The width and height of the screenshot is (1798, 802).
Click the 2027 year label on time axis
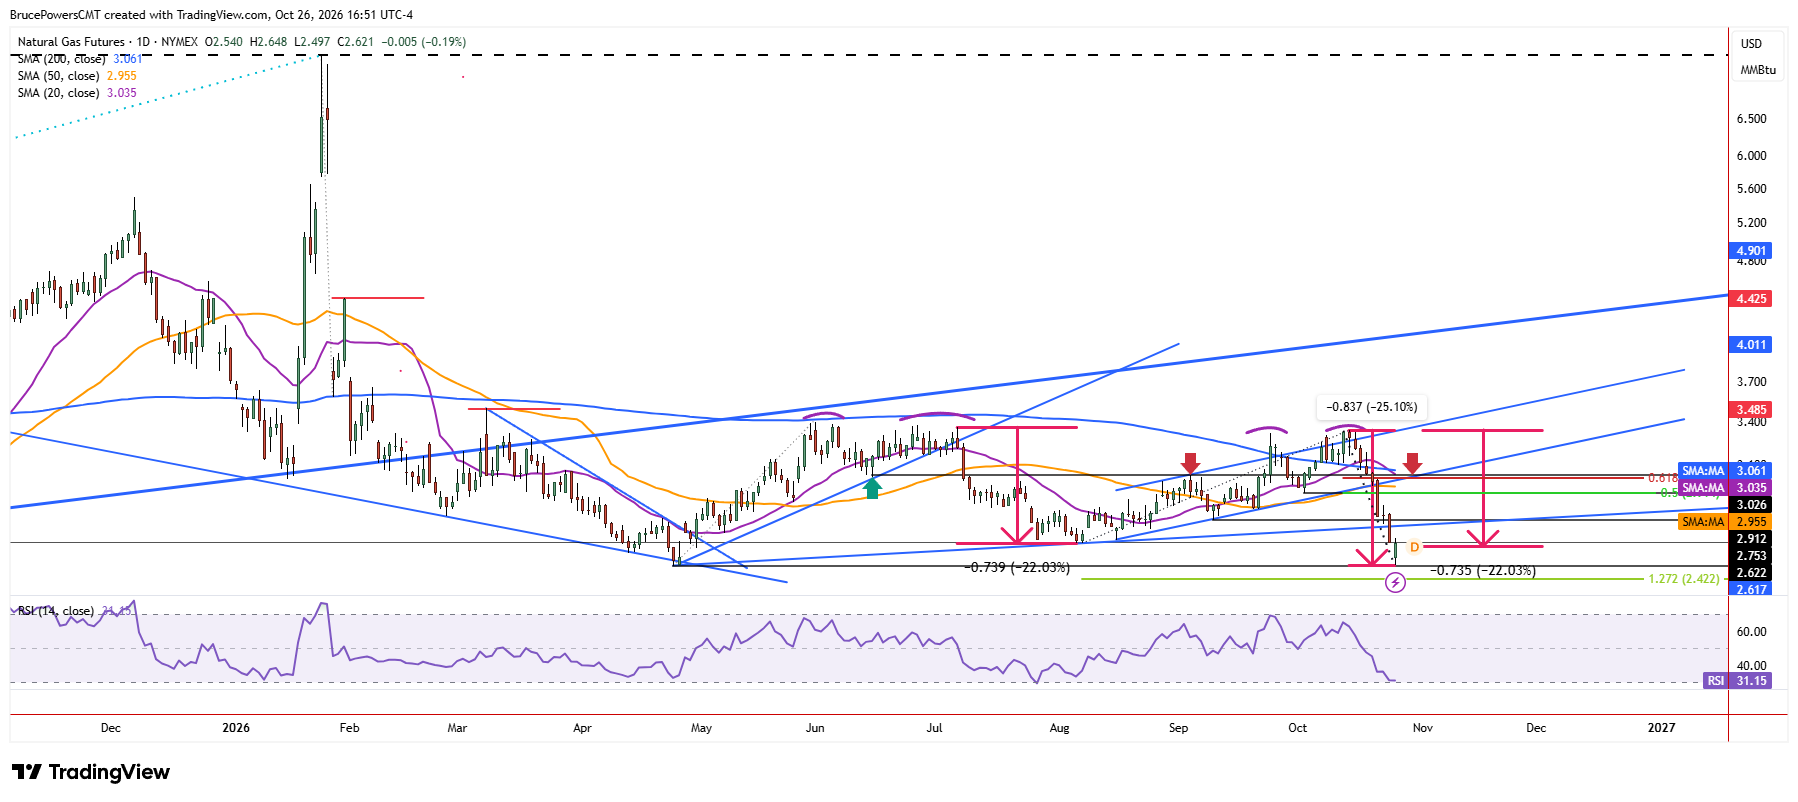(1661, 728)
